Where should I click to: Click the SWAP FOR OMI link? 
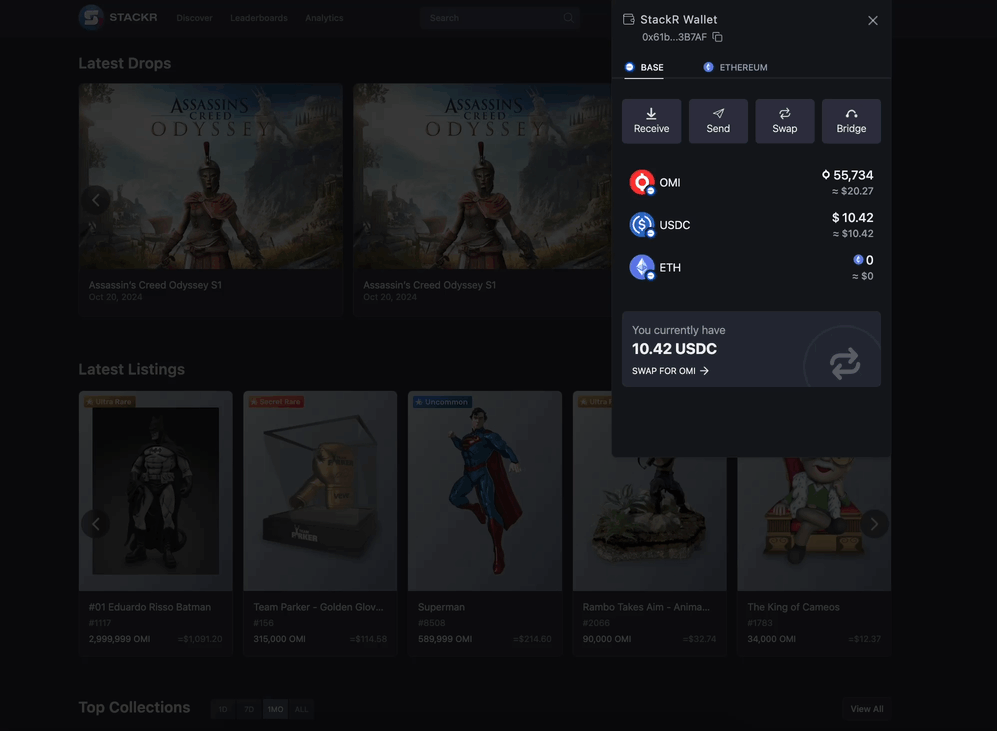tap(670, 371)
